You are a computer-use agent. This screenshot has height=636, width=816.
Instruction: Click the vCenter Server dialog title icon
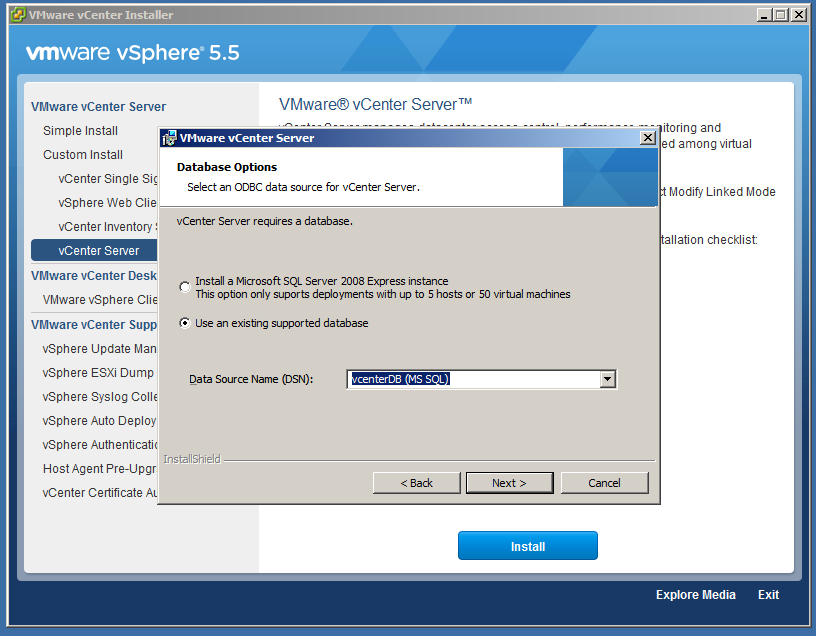pyautogui.click(x=169, y=138)
